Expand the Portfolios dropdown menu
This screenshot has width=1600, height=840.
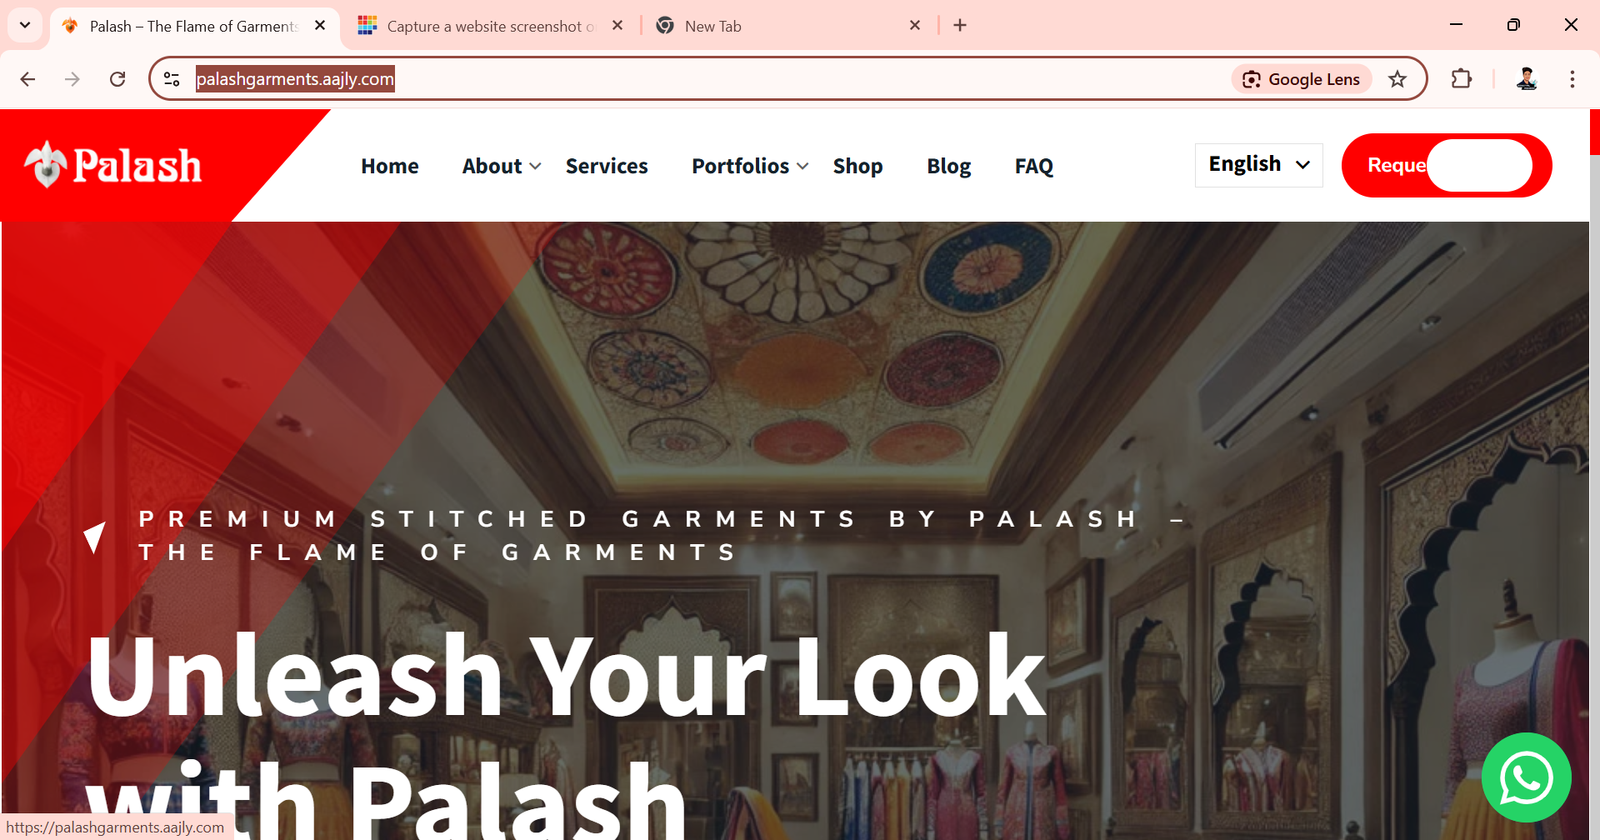[x=750, y=166]
